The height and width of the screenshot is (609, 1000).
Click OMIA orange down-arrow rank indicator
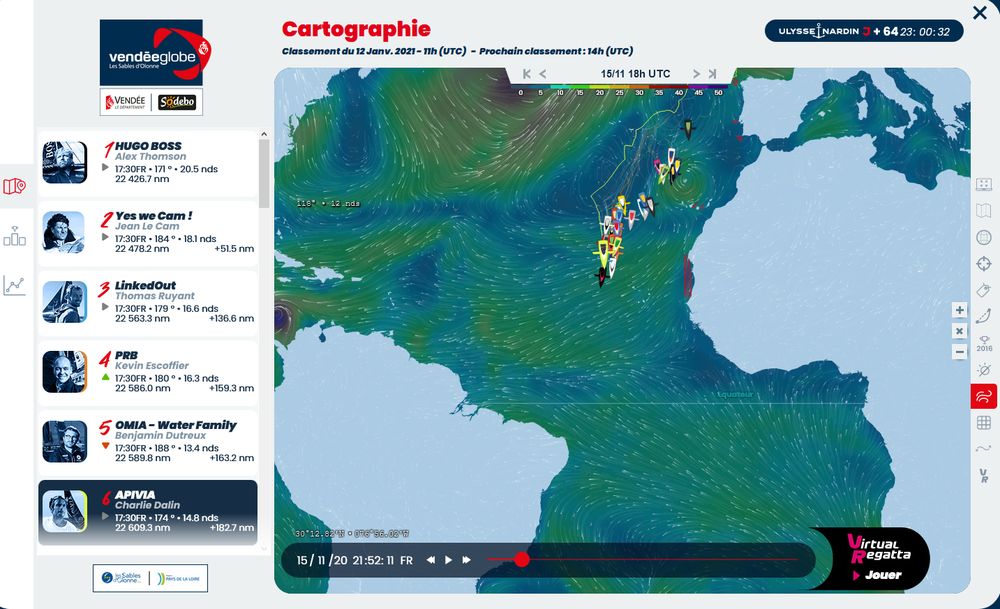tap(106, 446)
